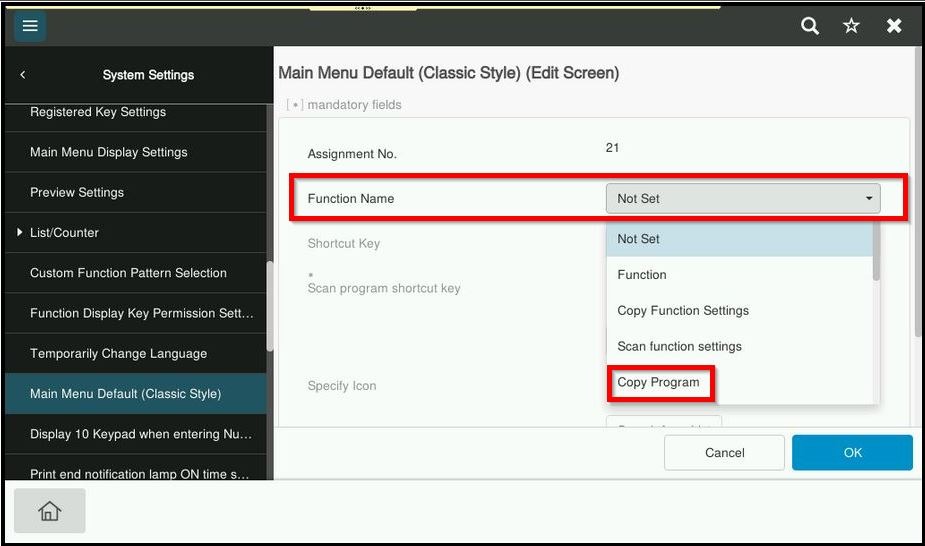Image resolution: width=925 pixels, height=546 pixels.
Task: Click the star favorites icon
Action: [851, 26]
